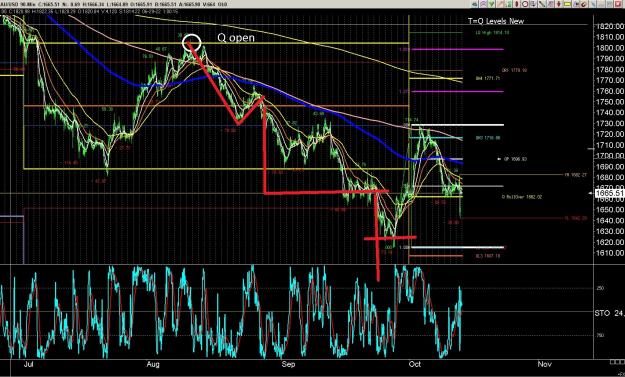Viewport: 625px width, 377px height.
Task: Click the red down arrow toolbar icon
Action: pyautogui.click(x=558, y=4)
